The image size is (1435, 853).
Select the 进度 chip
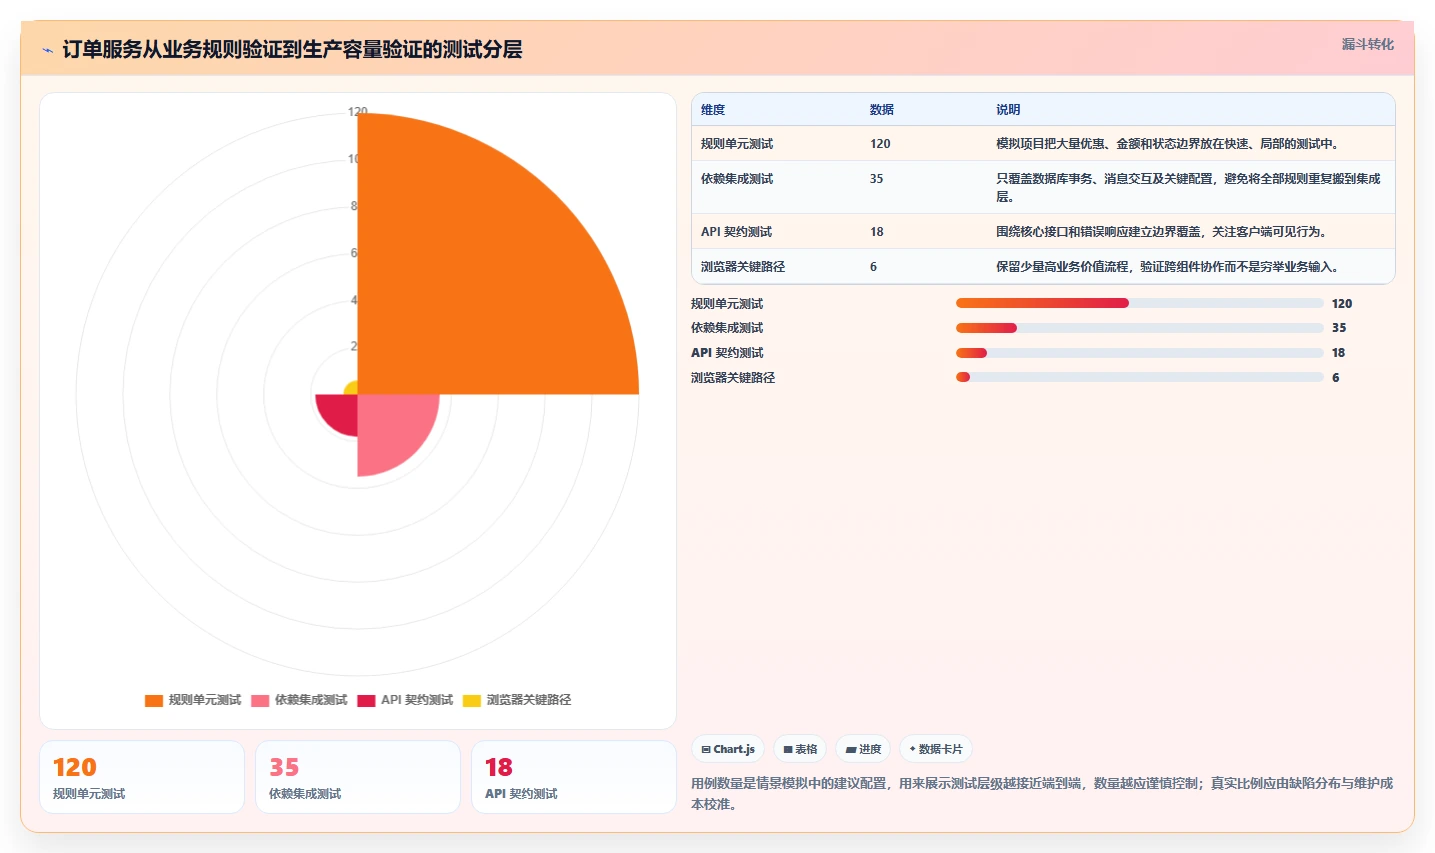click(863, 749)
